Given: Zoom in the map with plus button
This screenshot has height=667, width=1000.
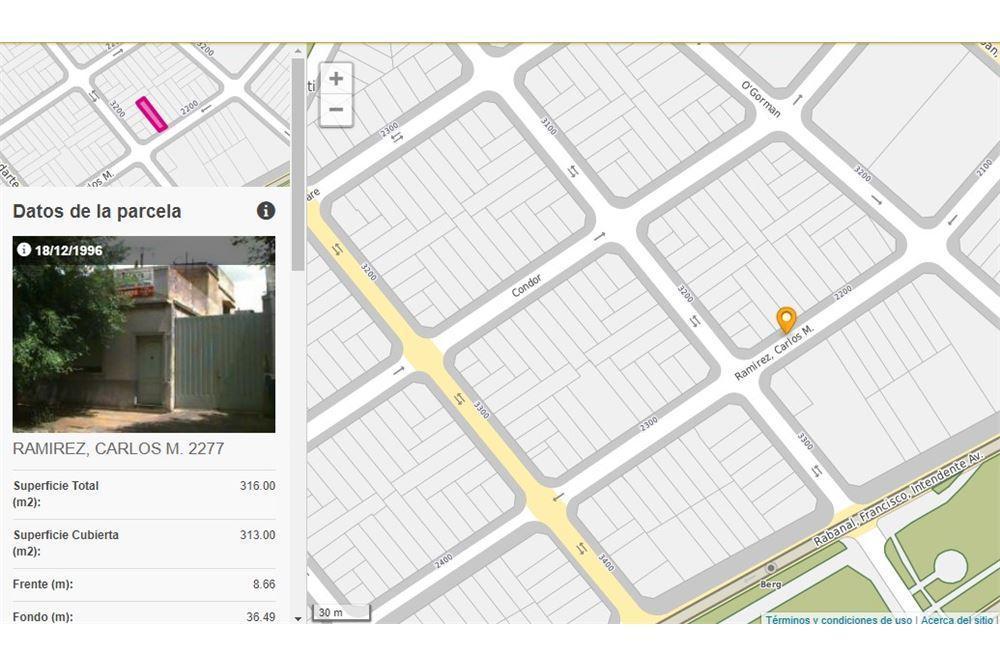Looking at the screenshot, I should (336, 79).
